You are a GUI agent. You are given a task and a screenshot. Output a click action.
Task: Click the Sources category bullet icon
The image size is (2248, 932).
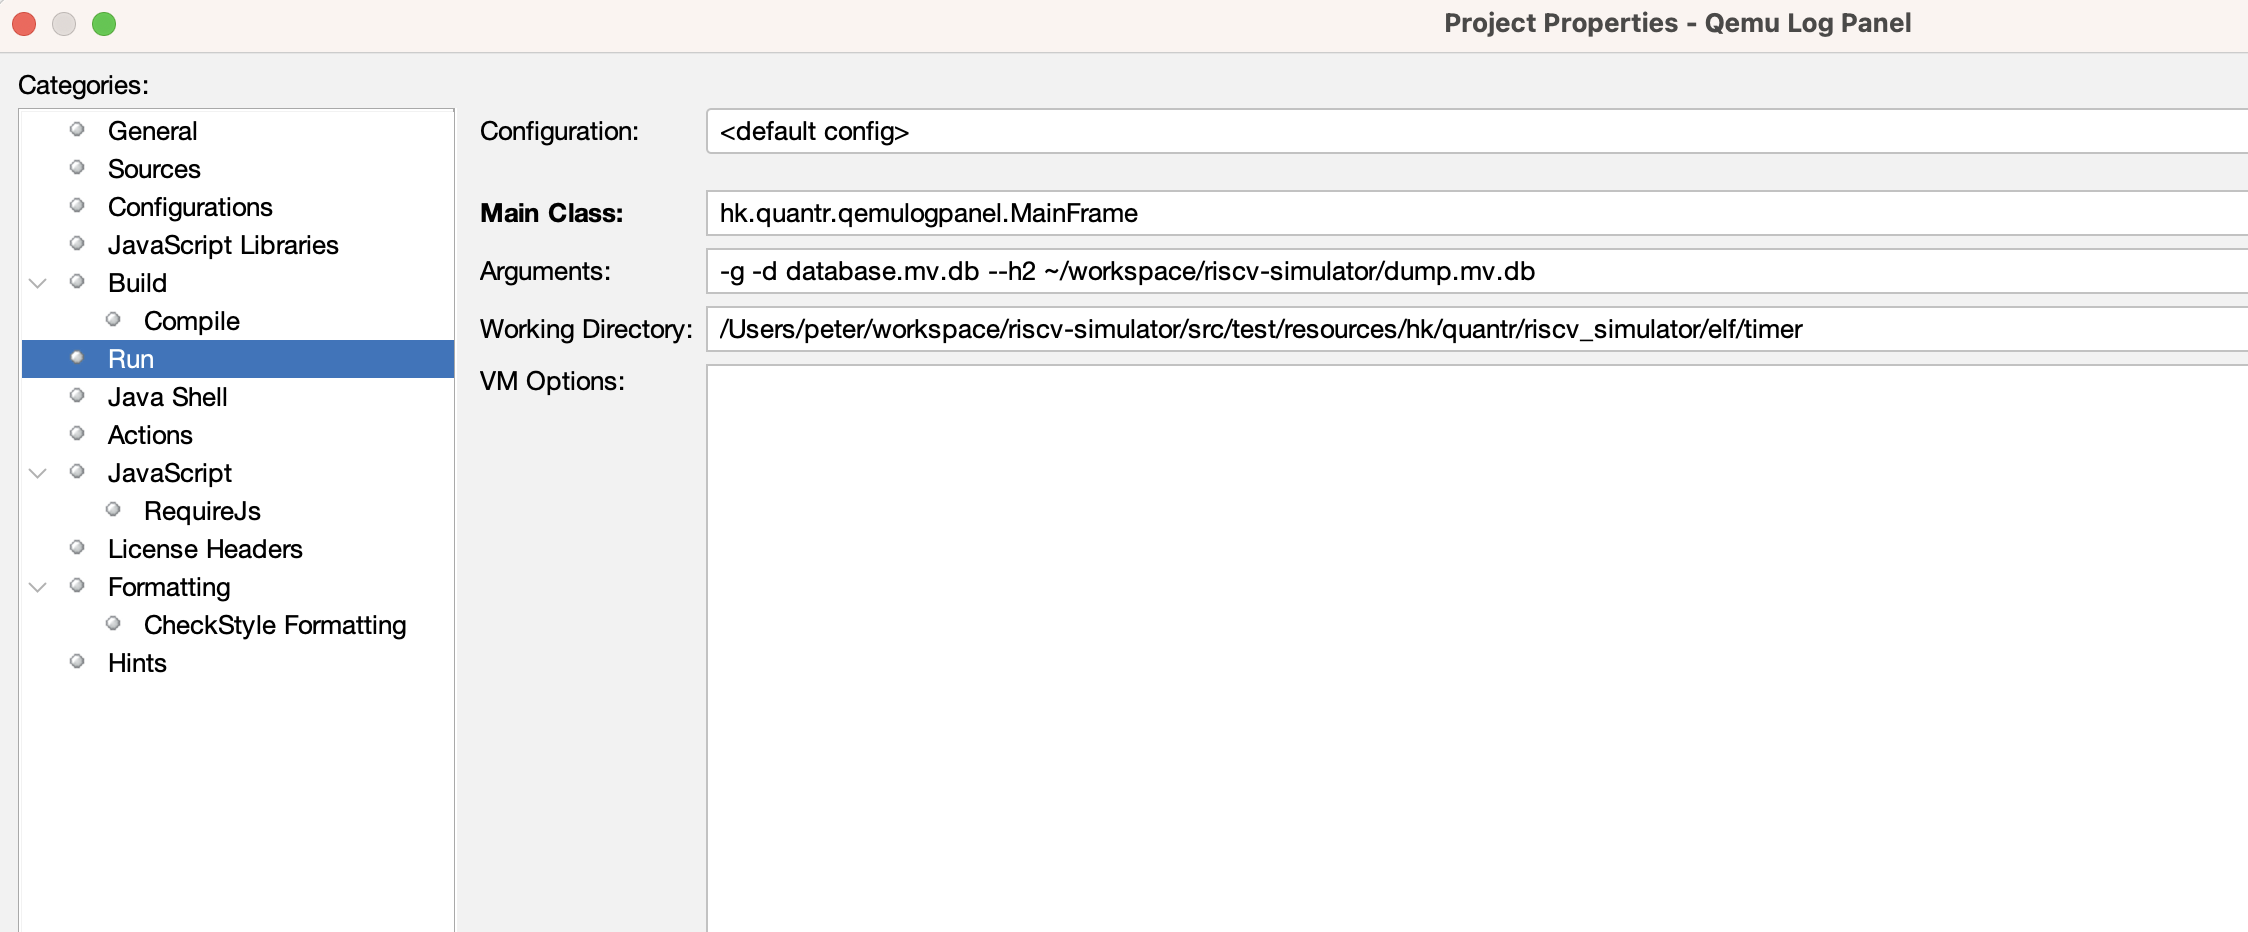(77, 167)
